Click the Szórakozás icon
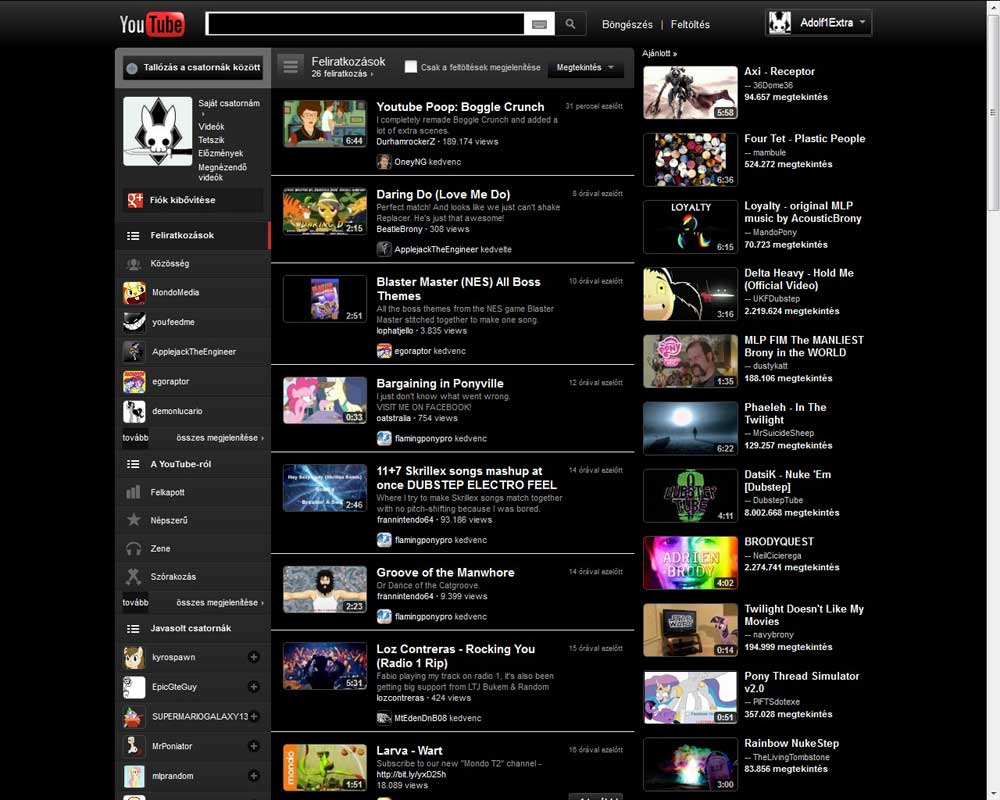Viewport: 1000px width, 800px height. [133, 577]
